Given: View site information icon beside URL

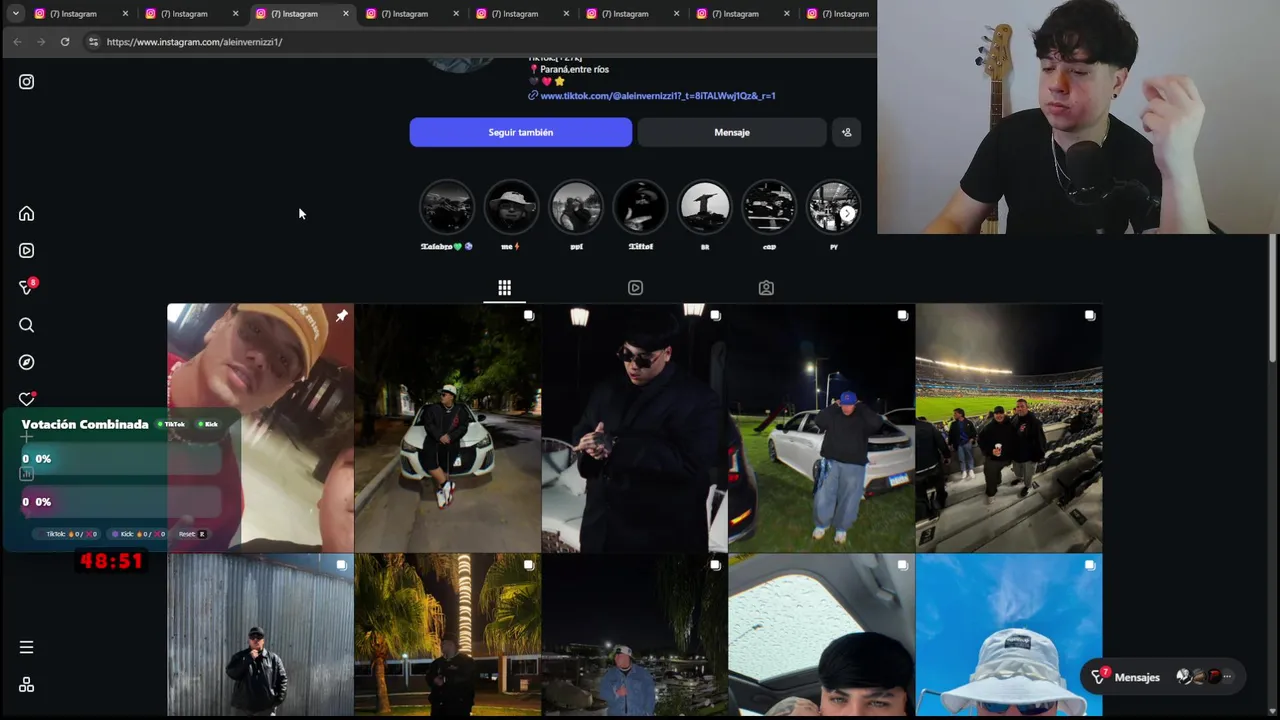Looking at the screenshot, I should pyautogui.click(x=93, y=42).
